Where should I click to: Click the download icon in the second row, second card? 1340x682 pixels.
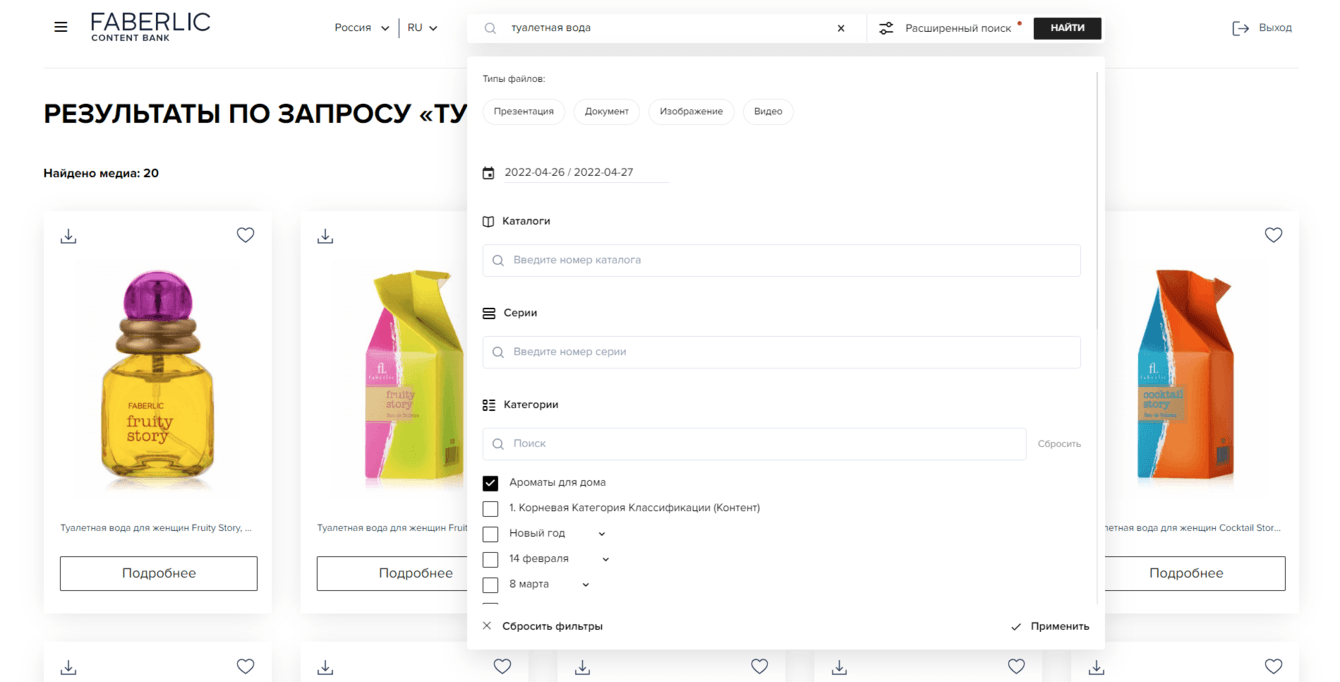pos(325,667)
